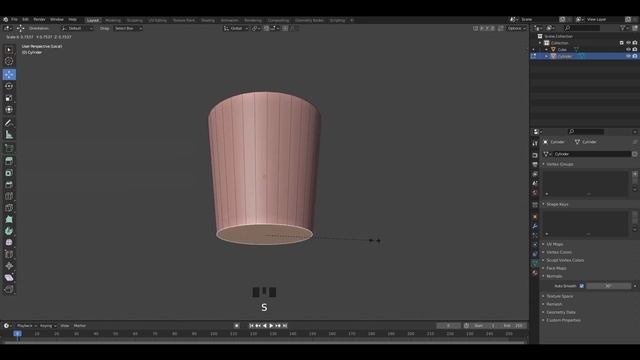The width and height of the screenshot is (640, 360).
Task: Select the Transform tool
Action: coord(9,110)
